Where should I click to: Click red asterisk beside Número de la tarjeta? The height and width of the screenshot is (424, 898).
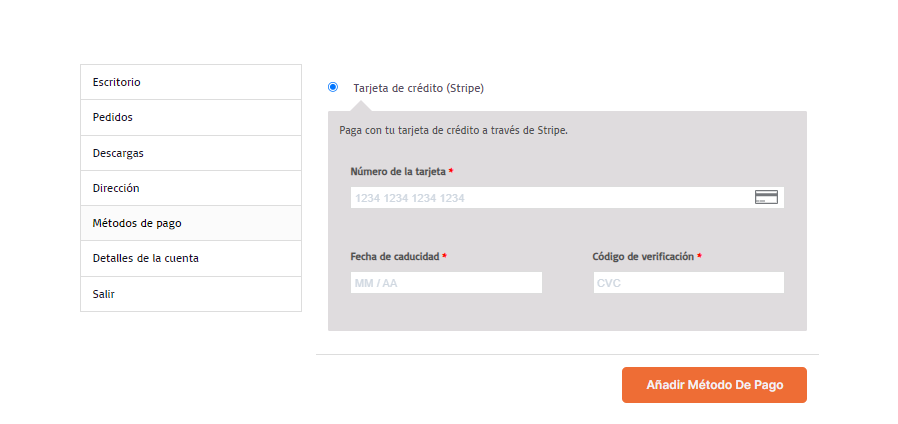[x=451, y=171]
